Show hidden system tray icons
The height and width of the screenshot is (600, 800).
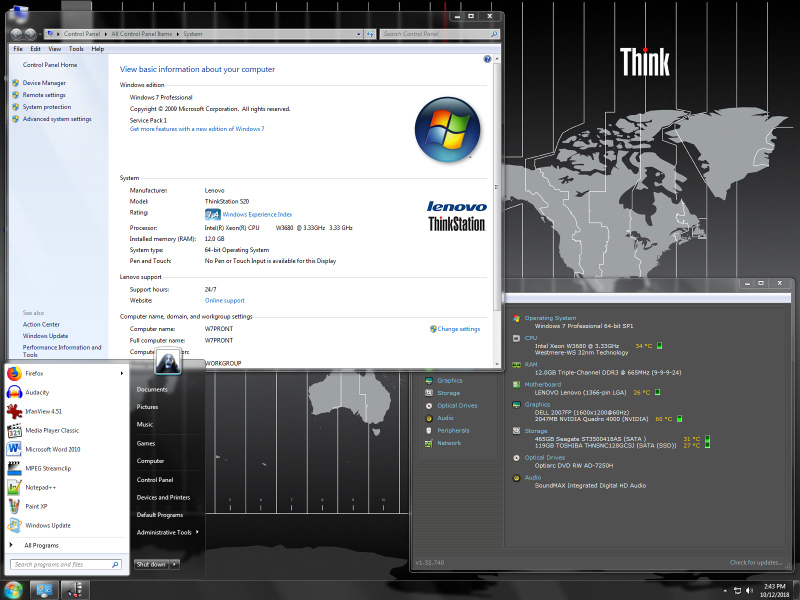[725, 591]
